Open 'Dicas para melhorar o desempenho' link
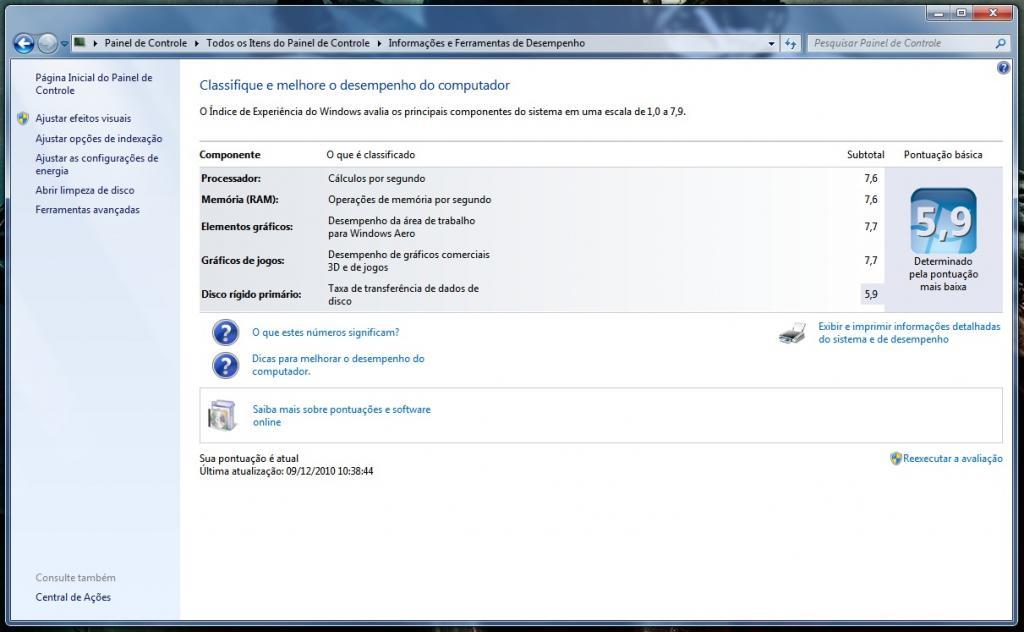Image resolution: width=1024 pixels, height=632 pixels. pyautogui.click(x=338, y=365)
